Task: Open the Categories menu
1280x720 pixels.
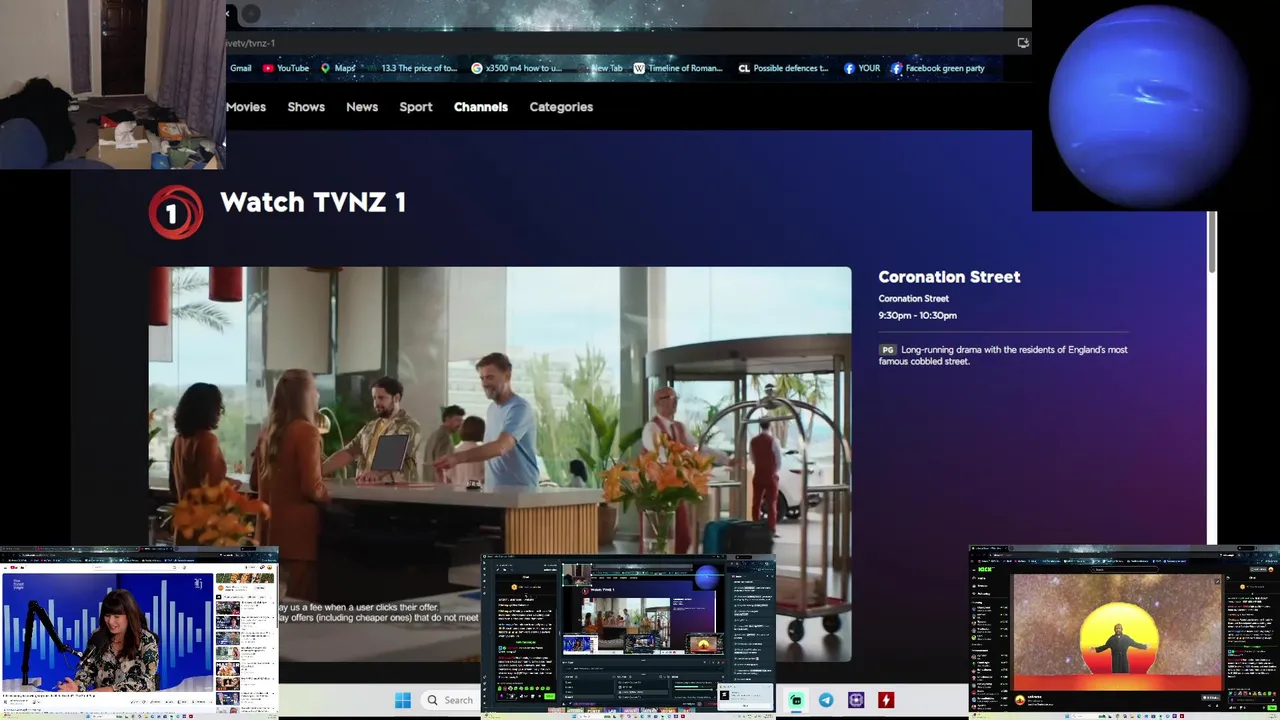Action: point(561,107)
